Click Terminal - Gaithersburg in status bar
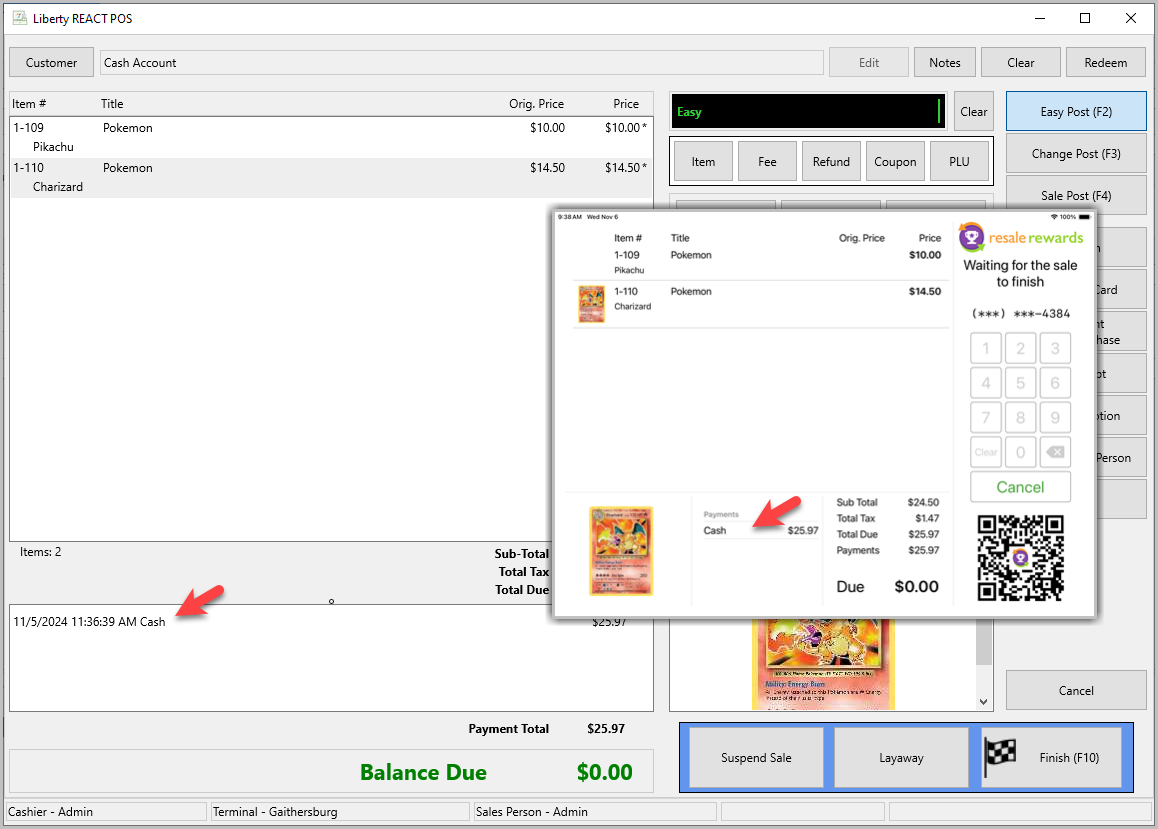The height and width of the screenshot is (829, 1158). 340,812
